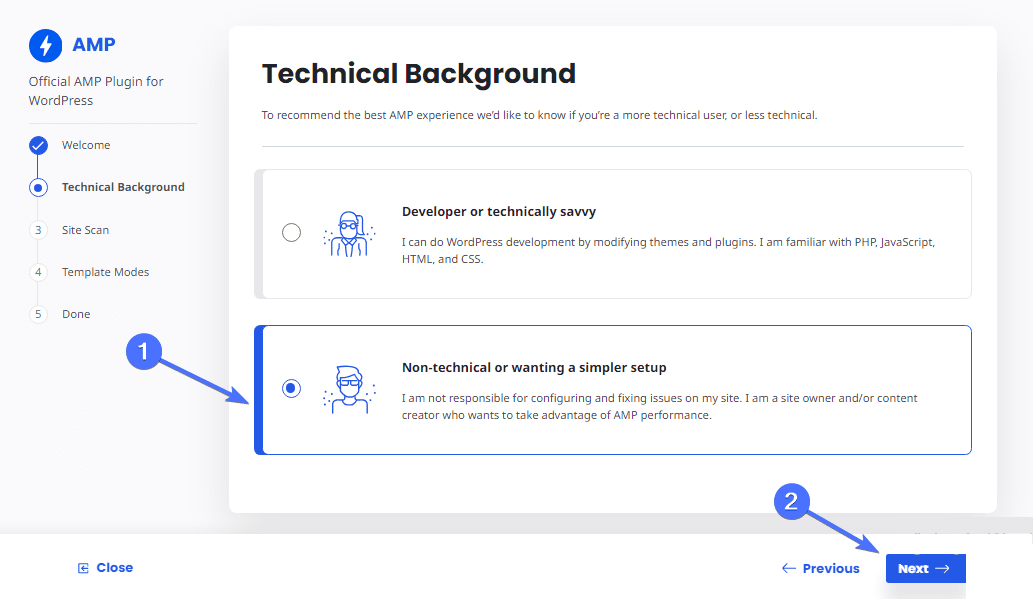Open the Welcome step in sidebar
Image resolution: width=1033 pixels, height=599 pixels.
86,145
